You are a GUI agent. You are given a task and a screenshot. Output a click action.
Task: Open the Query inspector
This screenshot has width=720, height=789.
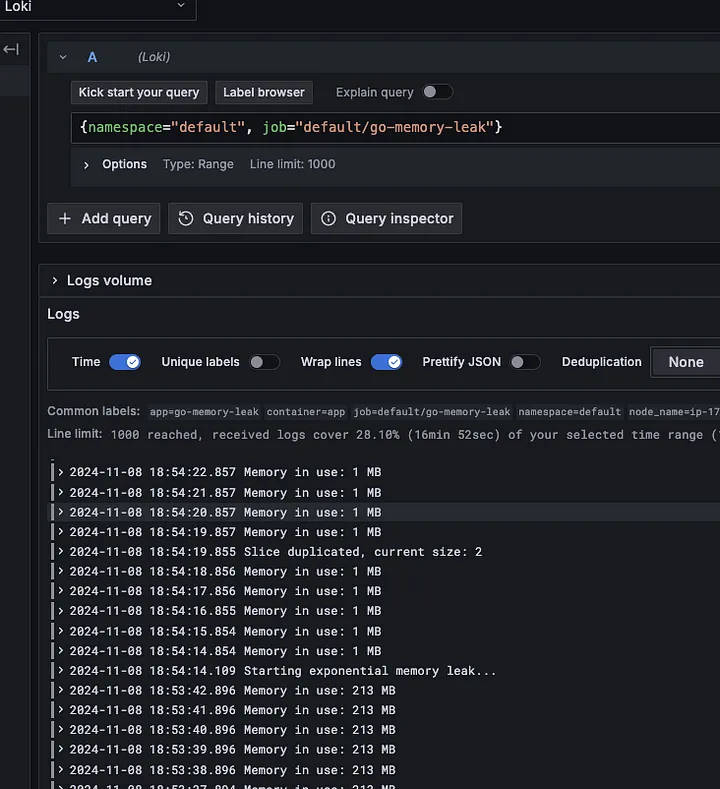[x=386, y=218]
